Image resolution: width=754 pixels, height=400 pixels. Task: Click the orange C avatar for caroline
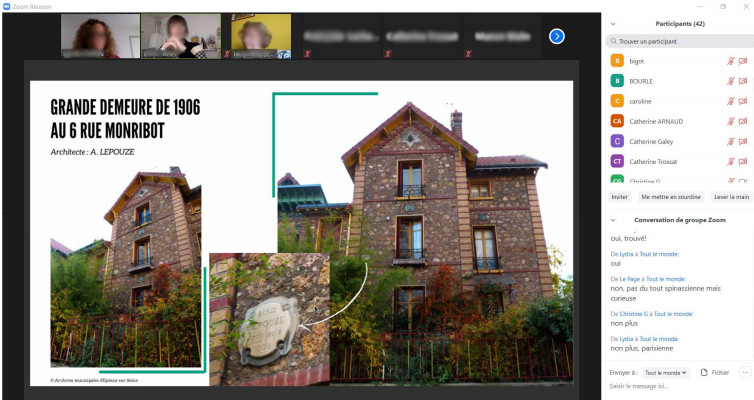click(x=617, y=101)
